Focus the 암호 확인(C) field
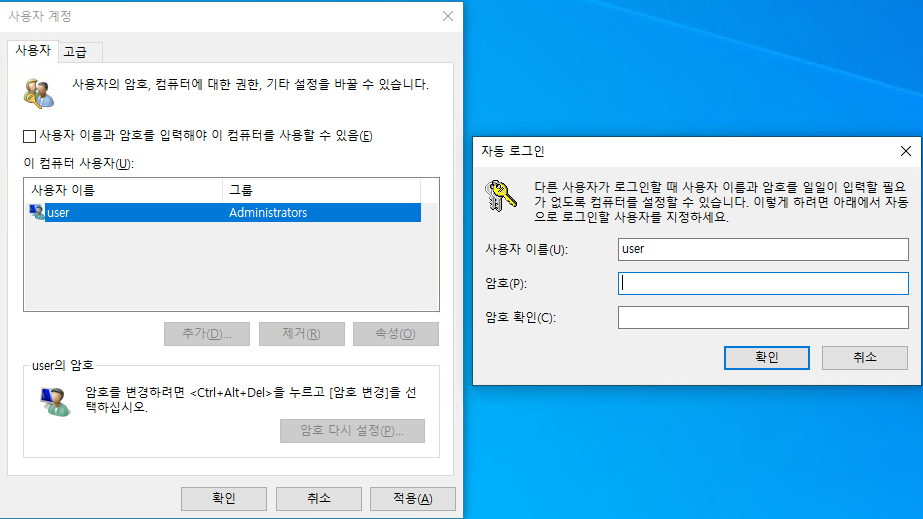Viewport: 923px width, 519px height. click(763, 317)
